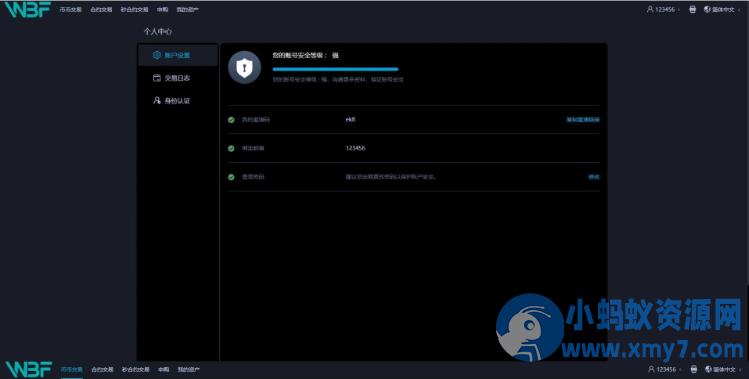Click the green check on the 123456 row
The width and height of the screenshot is (749, 379).
[231, 148]
